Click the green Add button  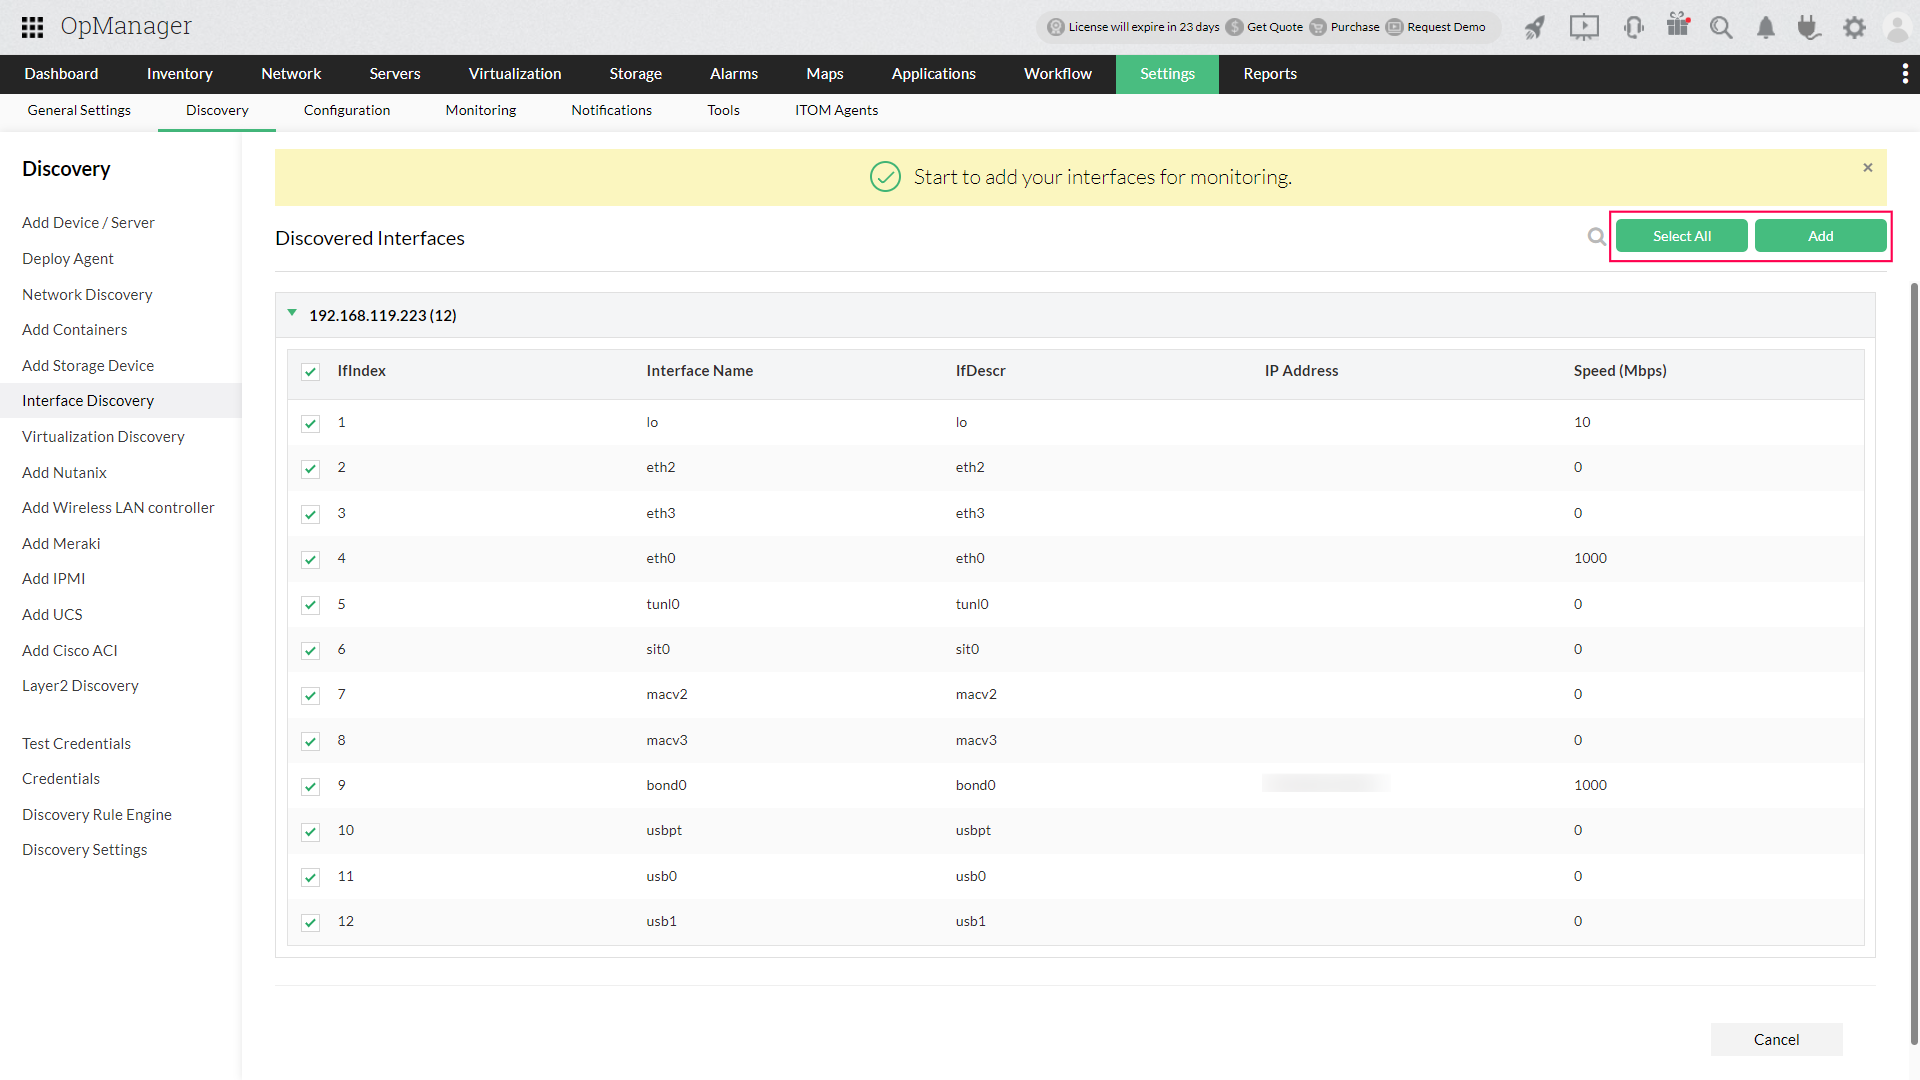coord(1820,236)
